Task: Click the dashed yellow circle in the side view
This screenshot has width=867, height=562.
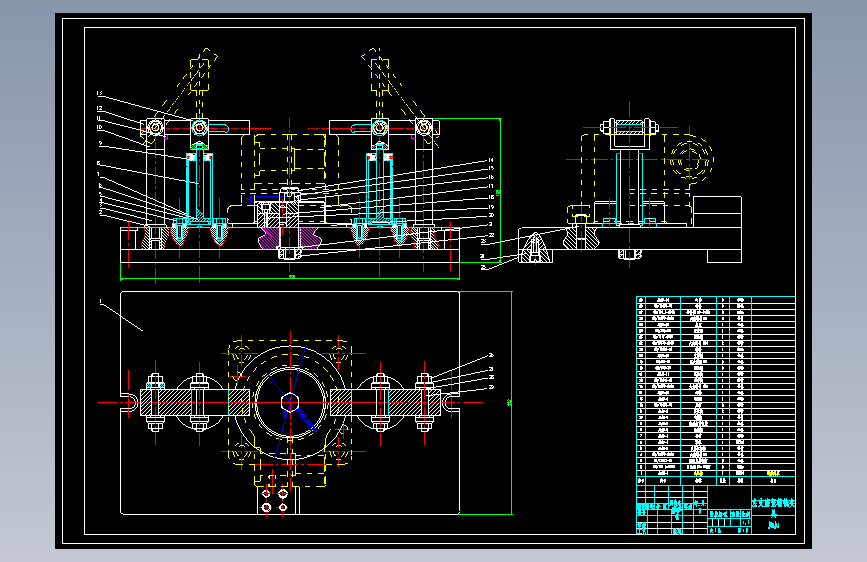Action: coord(690,160)
